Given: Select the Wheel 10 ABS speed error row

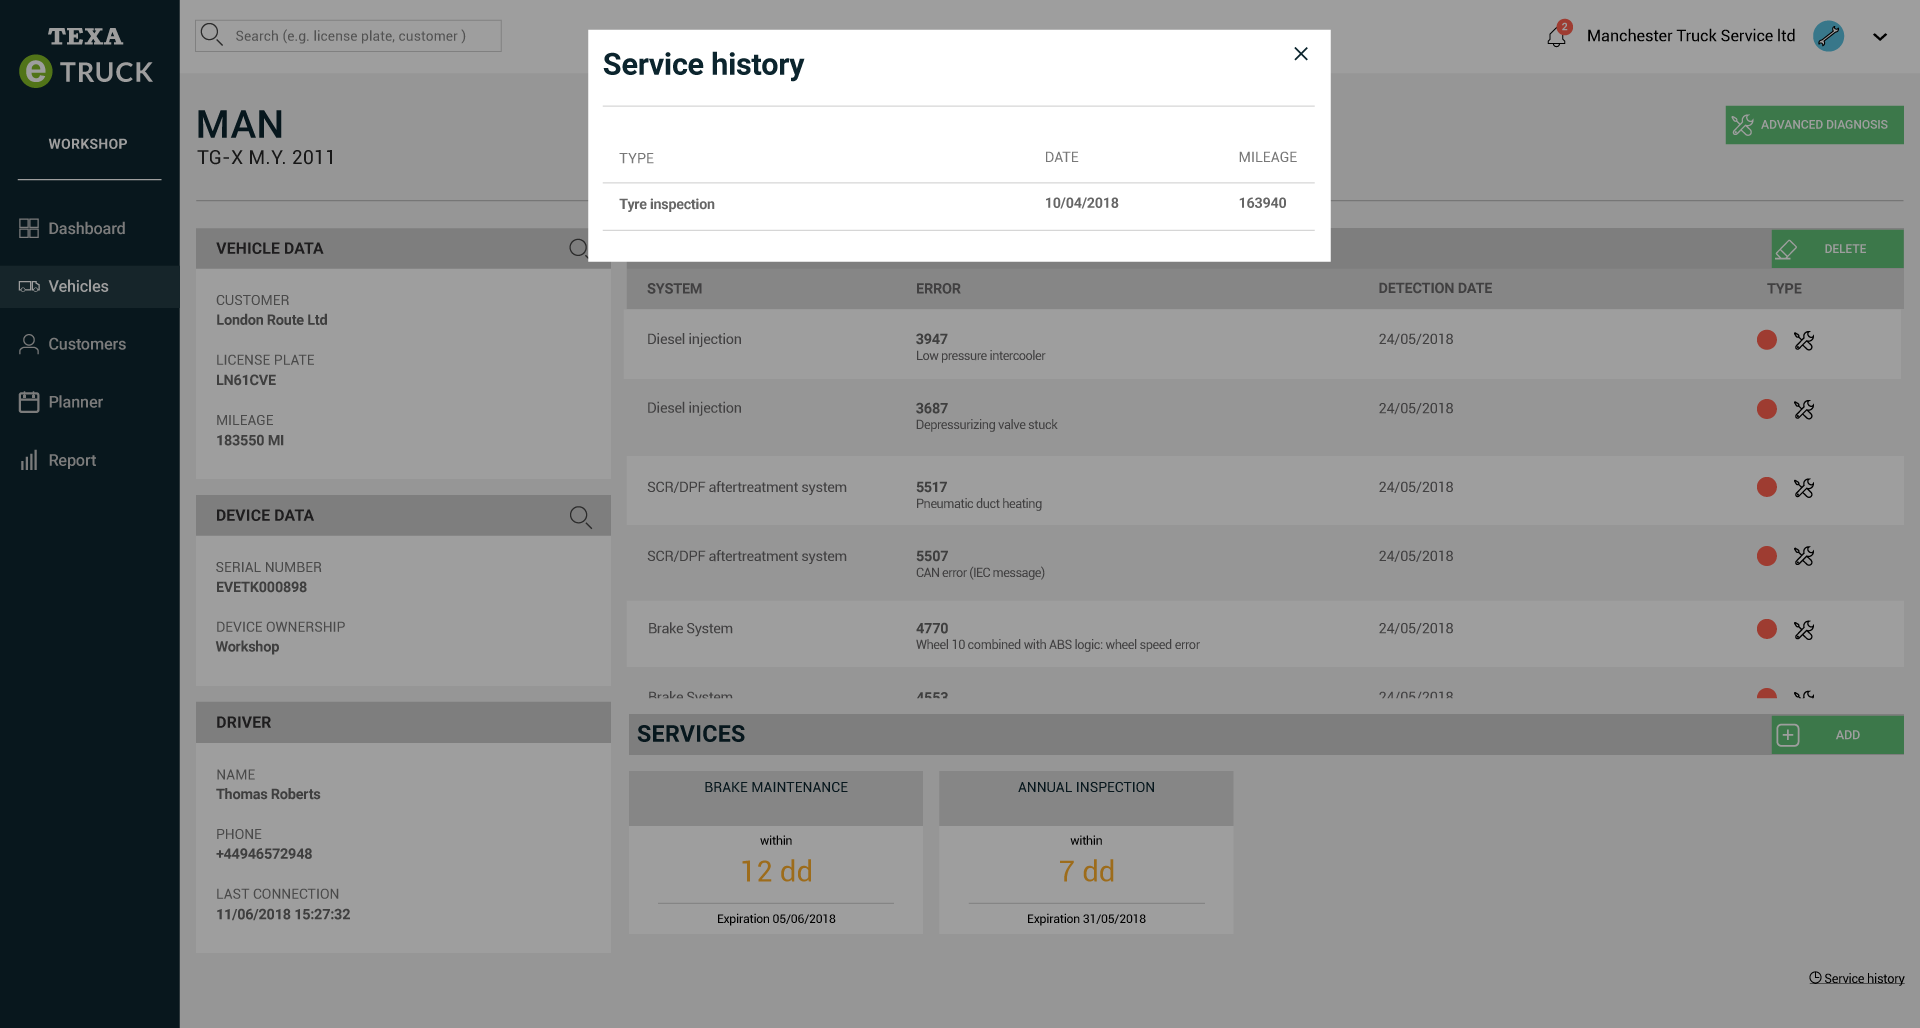Looking at the screenshot, I should pos(1263,634).
